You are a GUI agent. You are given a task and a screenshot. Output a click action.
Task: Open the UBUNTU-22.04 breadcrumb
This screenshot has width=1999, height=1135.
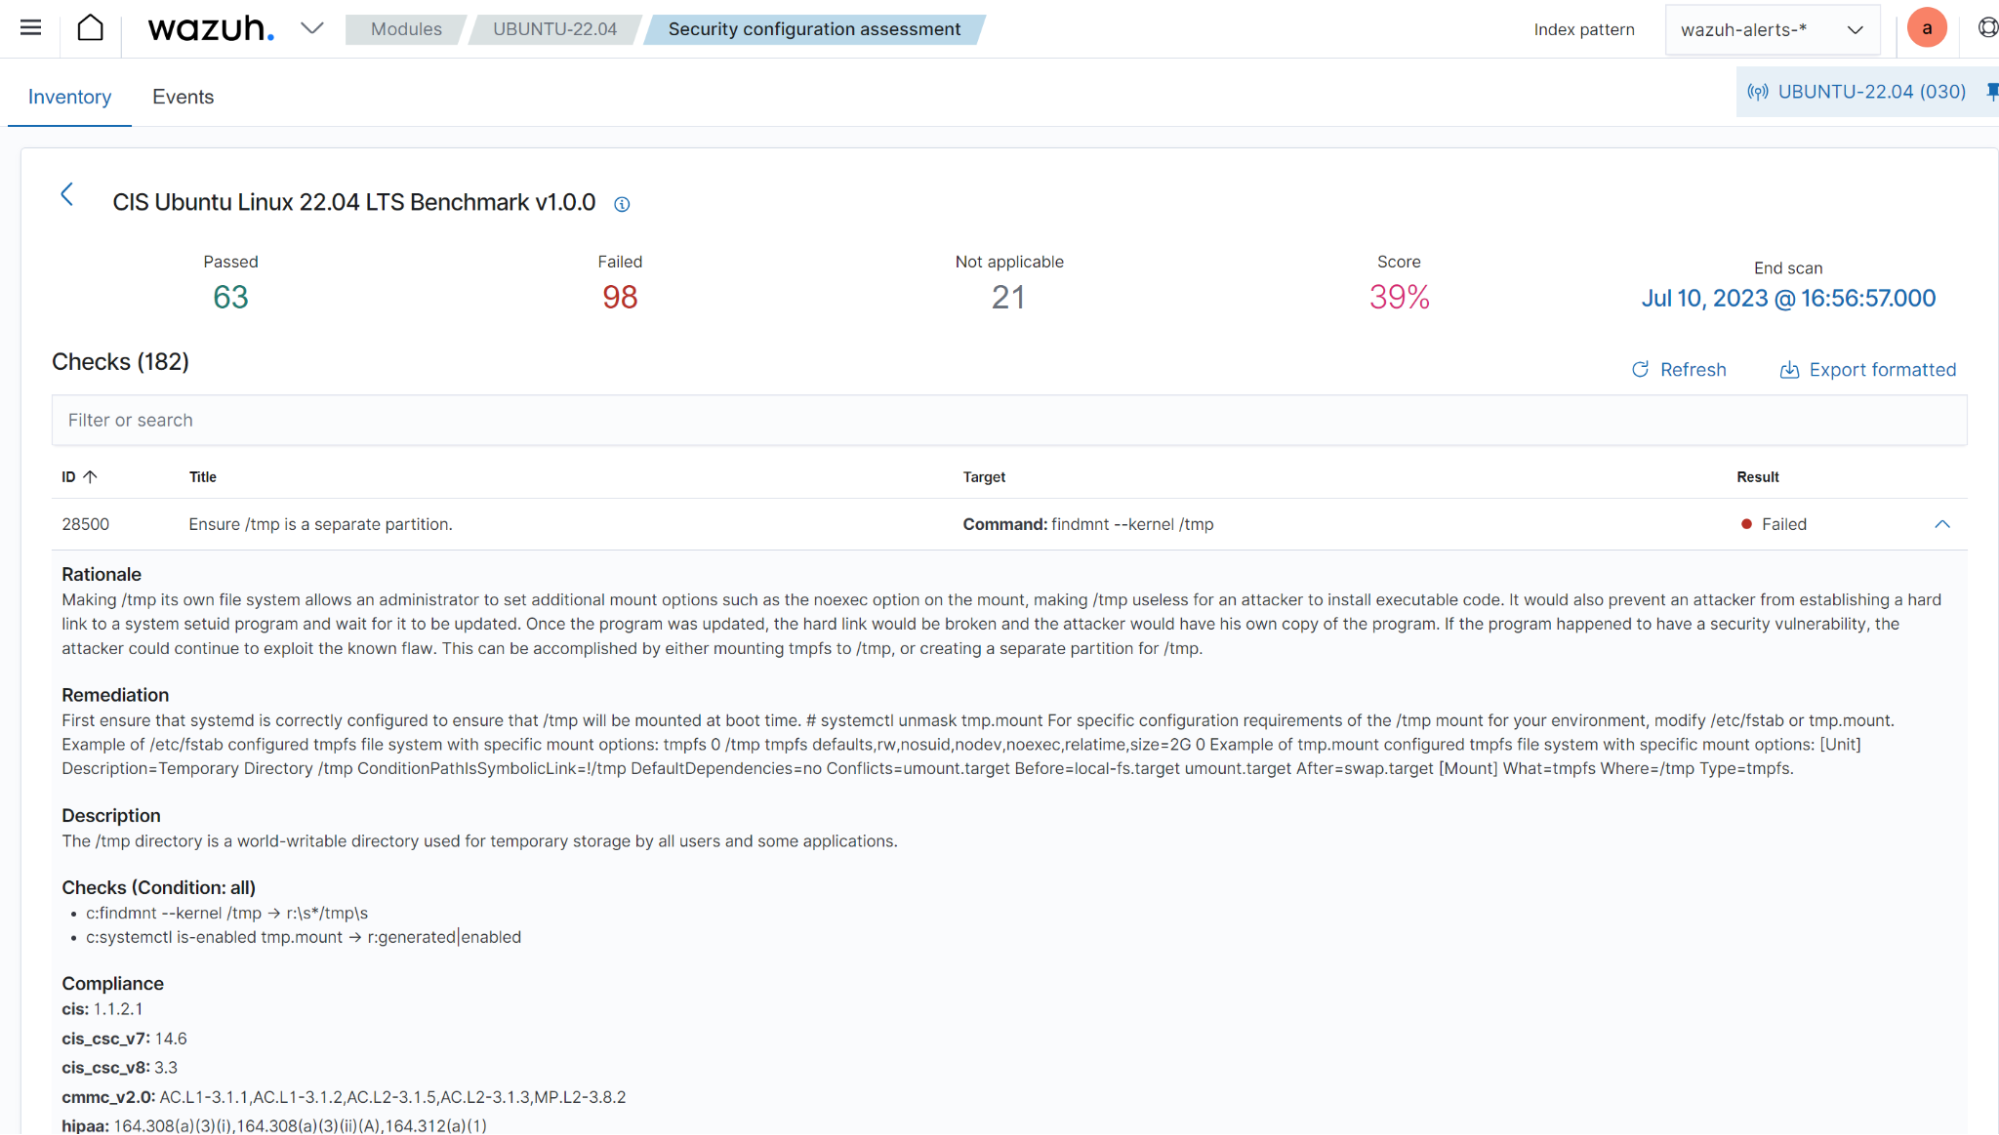pyautogui.click(x=555, y=29)
